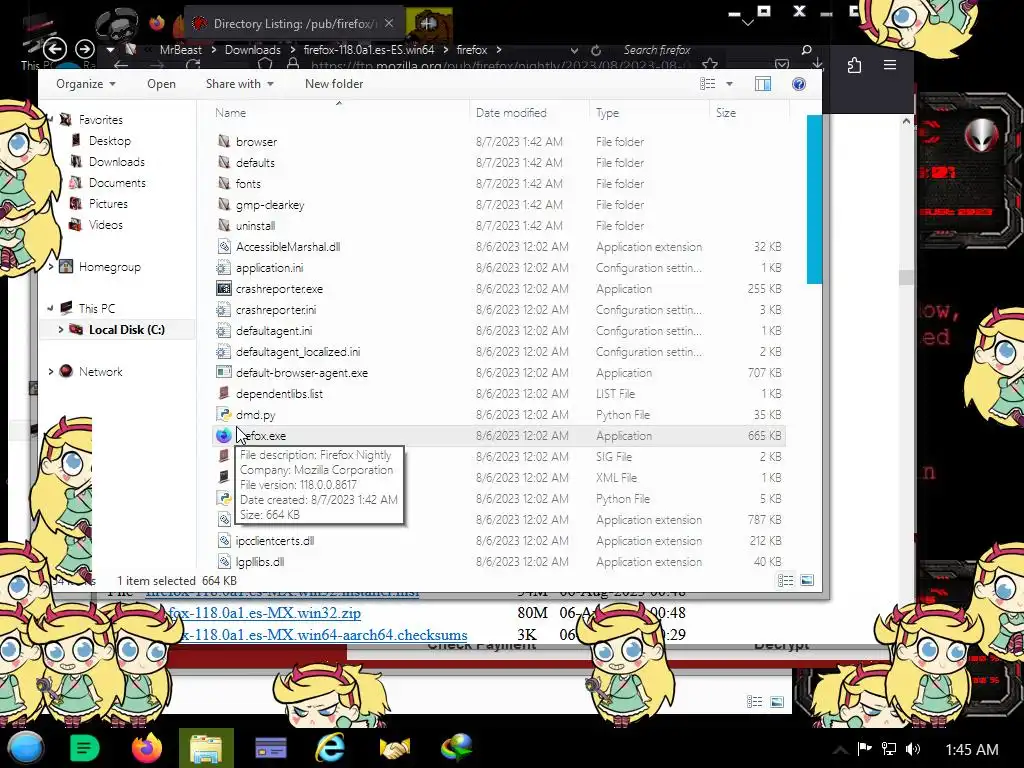1024x768 pixels.
Task: Sort by Type column header
Action: click(x=607, y=112)
